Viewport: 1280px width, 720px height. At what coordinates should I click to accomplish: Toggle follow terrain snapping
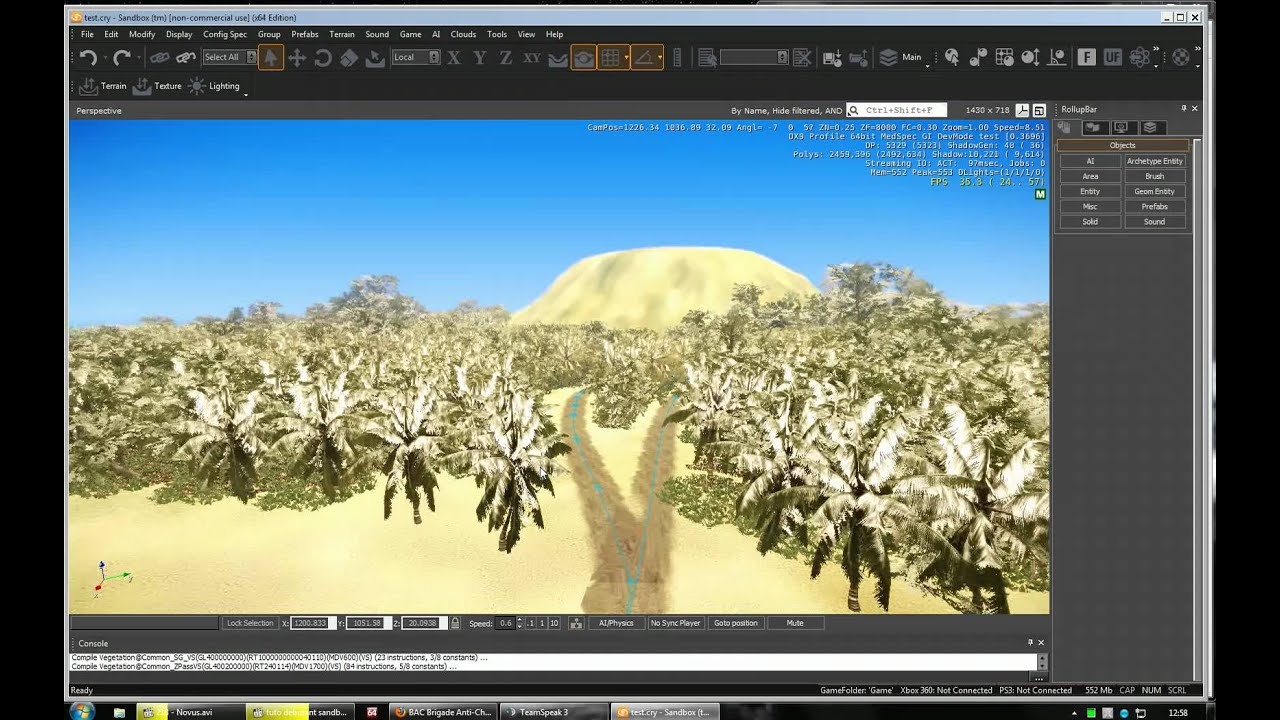(x=558, y=58)
